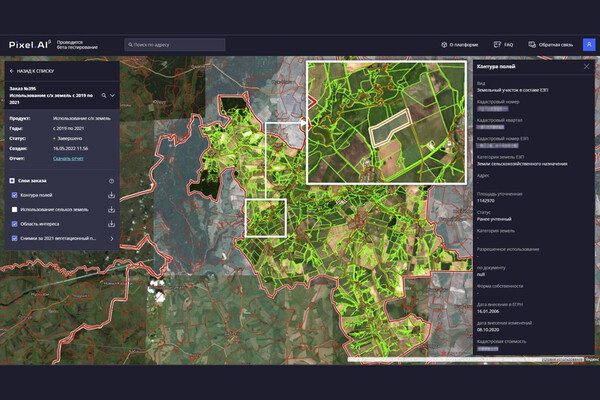Image resolution: width=600 pixels, height=400 pixels.
Task: Go back via 'Назад к списку'
Action: [32, 71]
